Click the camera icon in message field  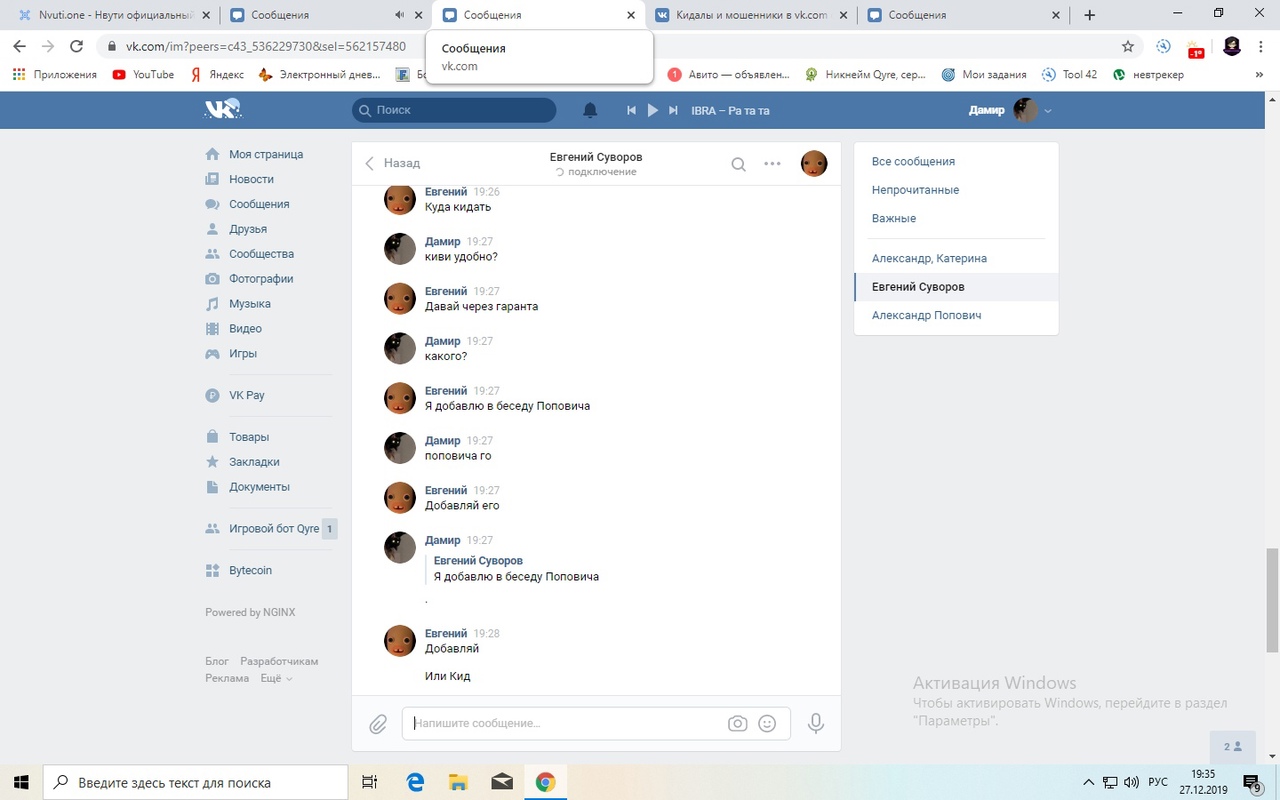(x=738, y=724)
